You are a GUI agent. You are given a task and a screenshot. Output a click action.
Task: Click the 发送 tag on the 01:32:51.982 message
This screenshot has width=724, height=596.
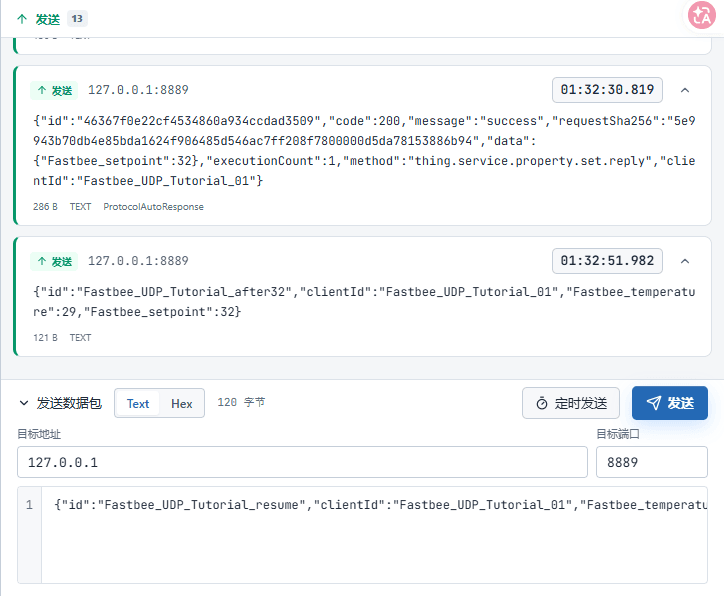coord(54,261)
